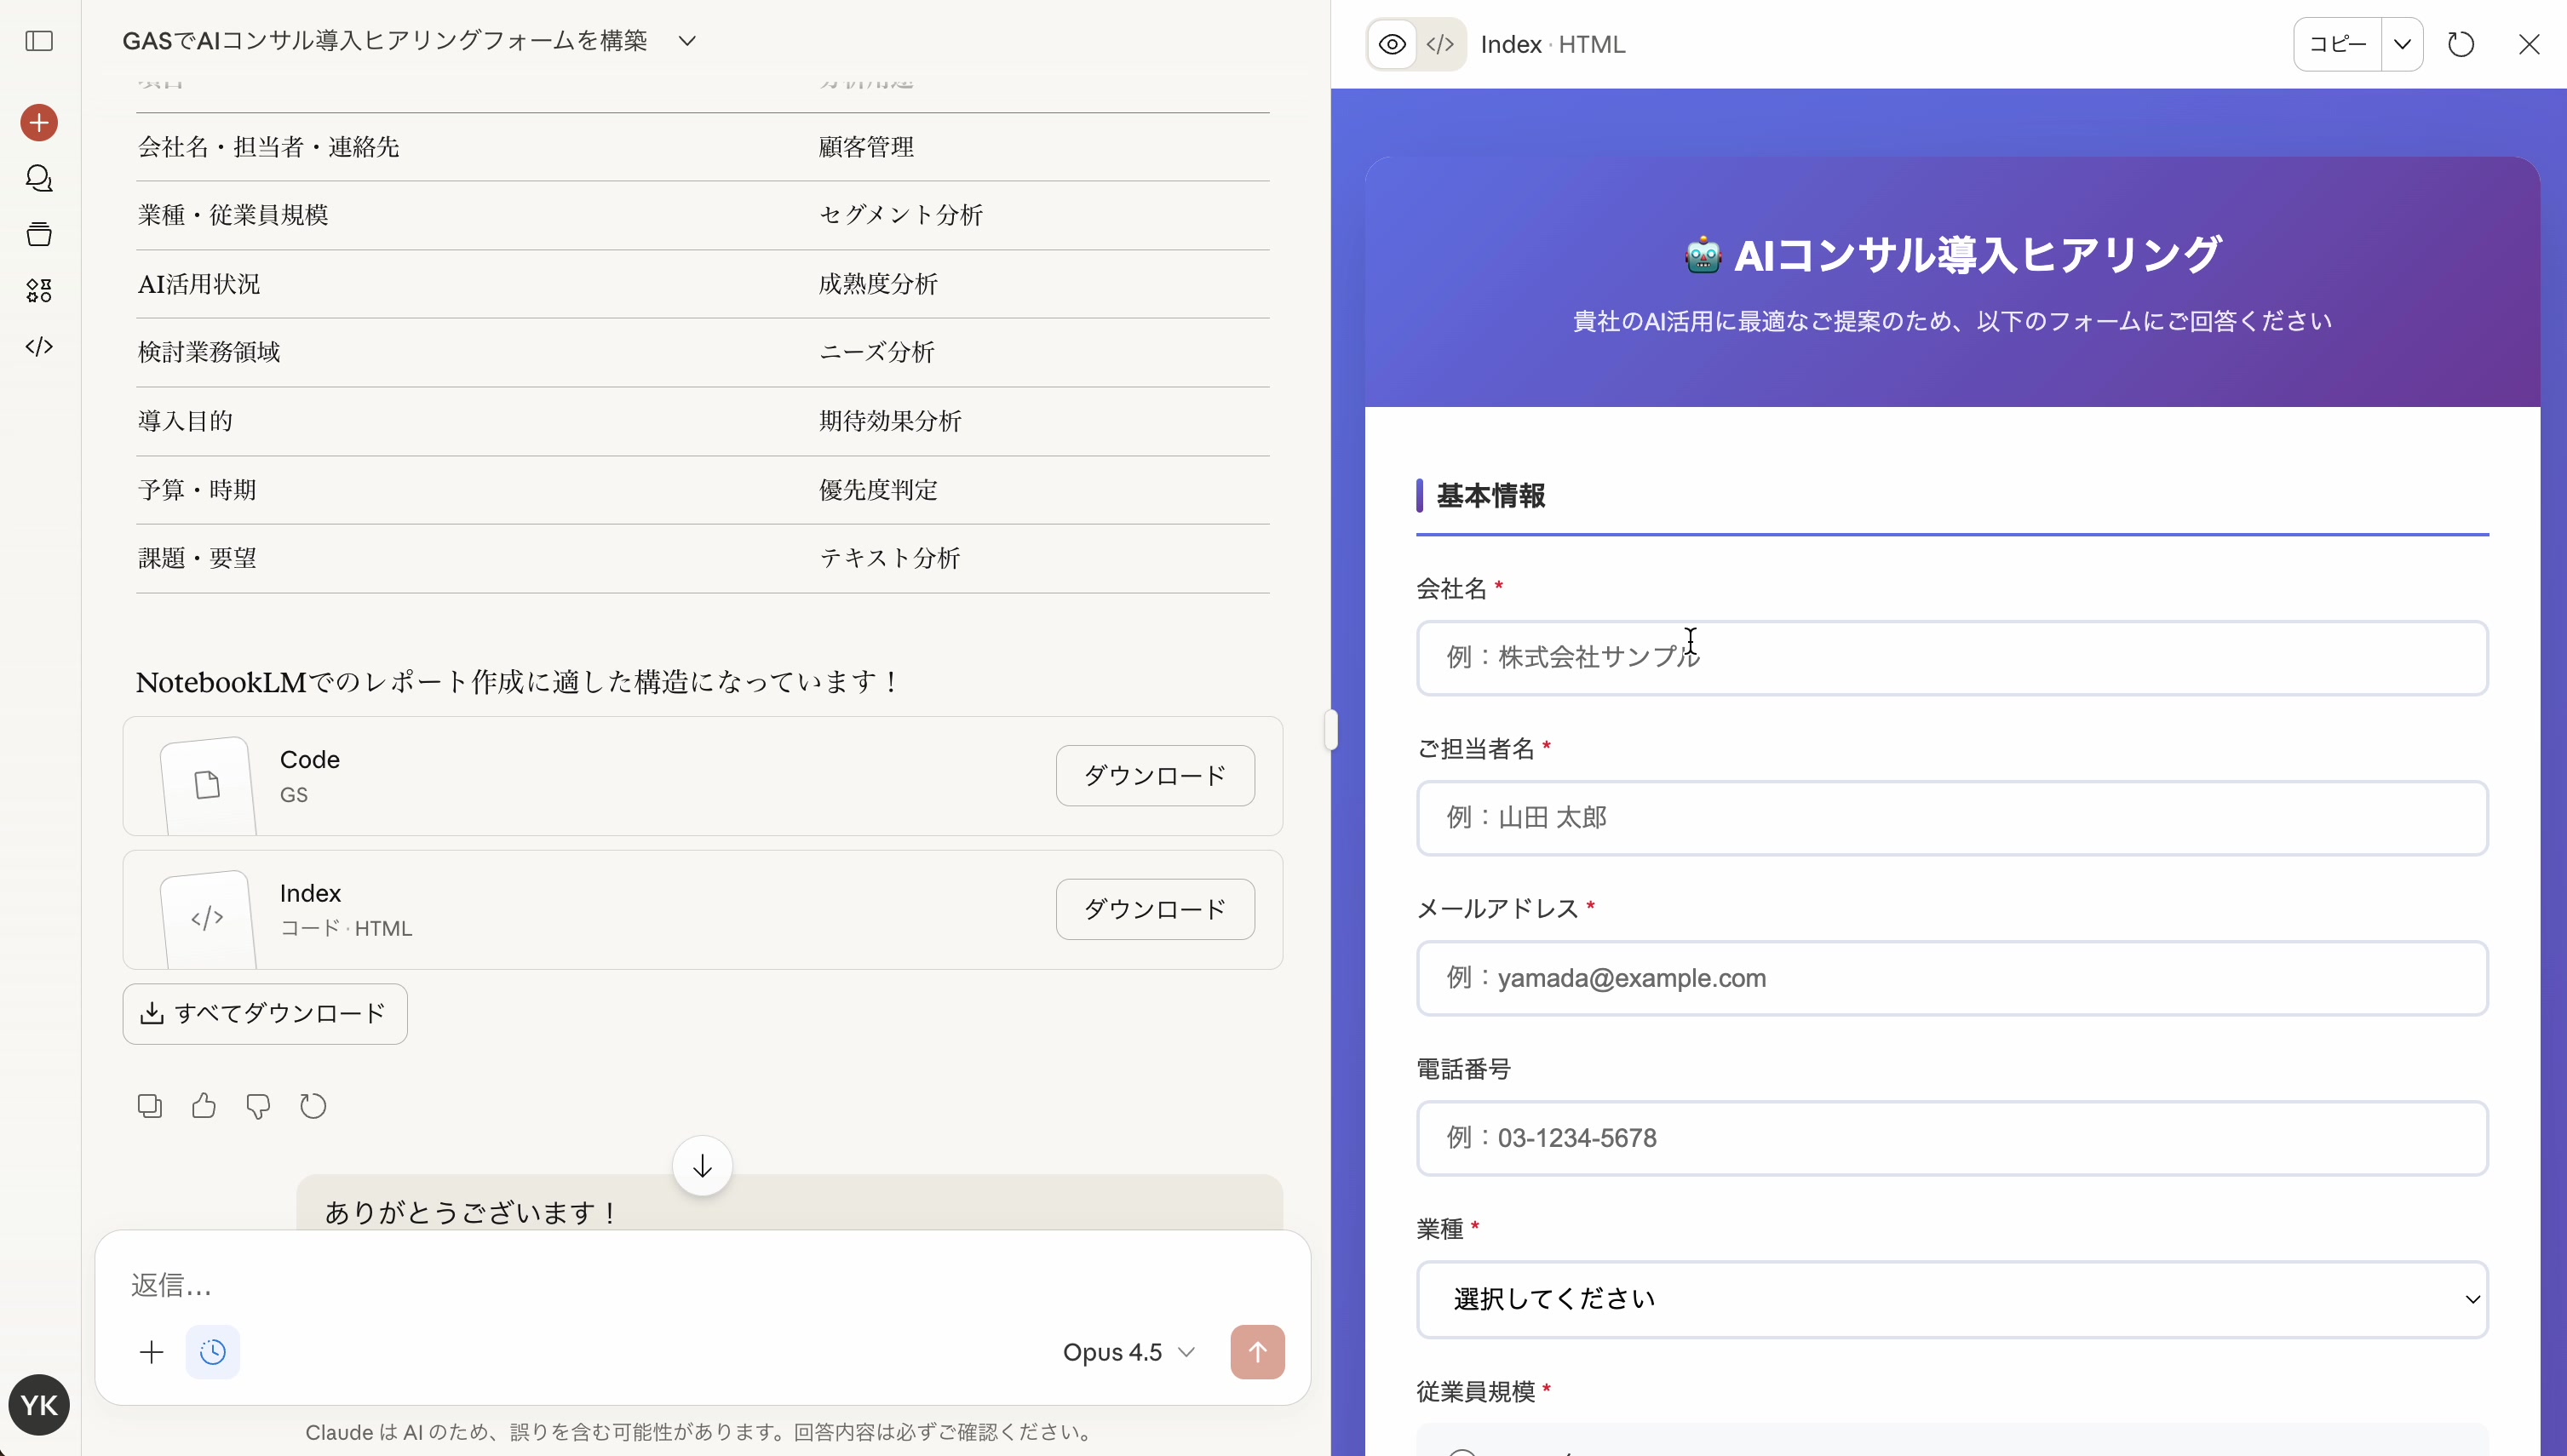Open the Opus 4.5 model selector
The width and height of the screenshot is (2567, 1456).
1127,1351
